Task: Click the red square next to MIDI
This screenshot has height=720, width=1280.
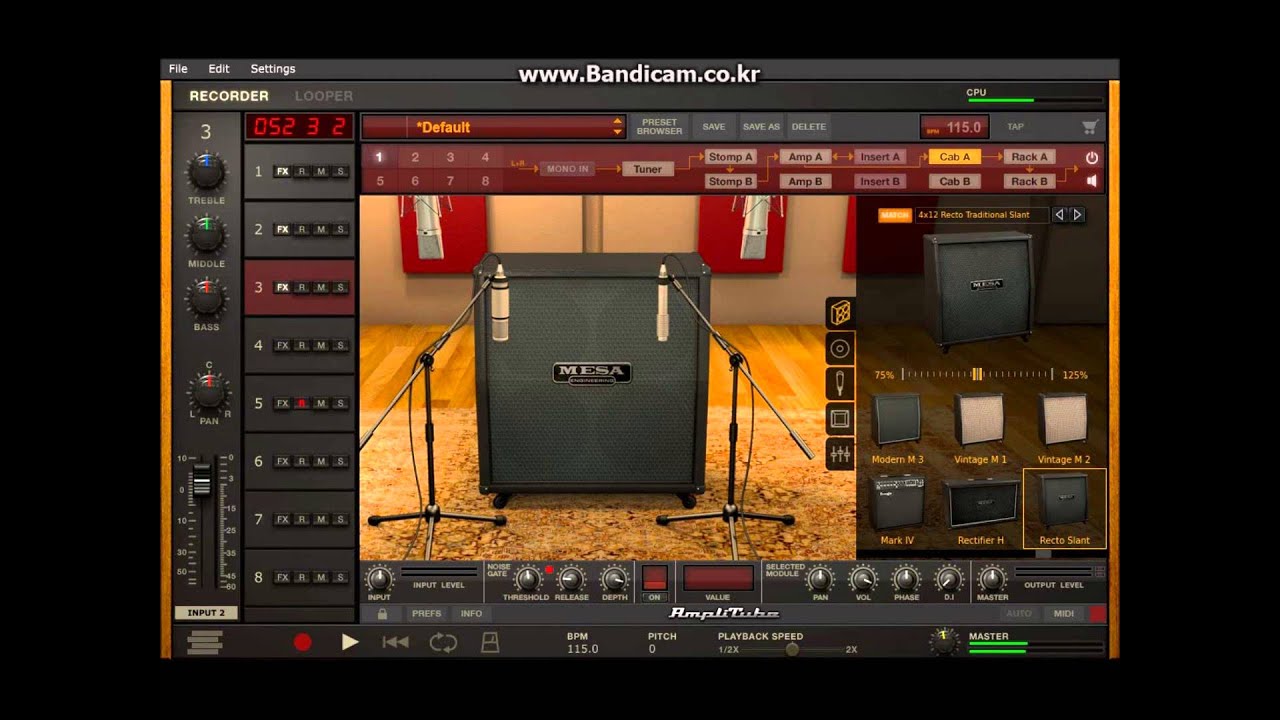Action: (x=1098, y=613)
